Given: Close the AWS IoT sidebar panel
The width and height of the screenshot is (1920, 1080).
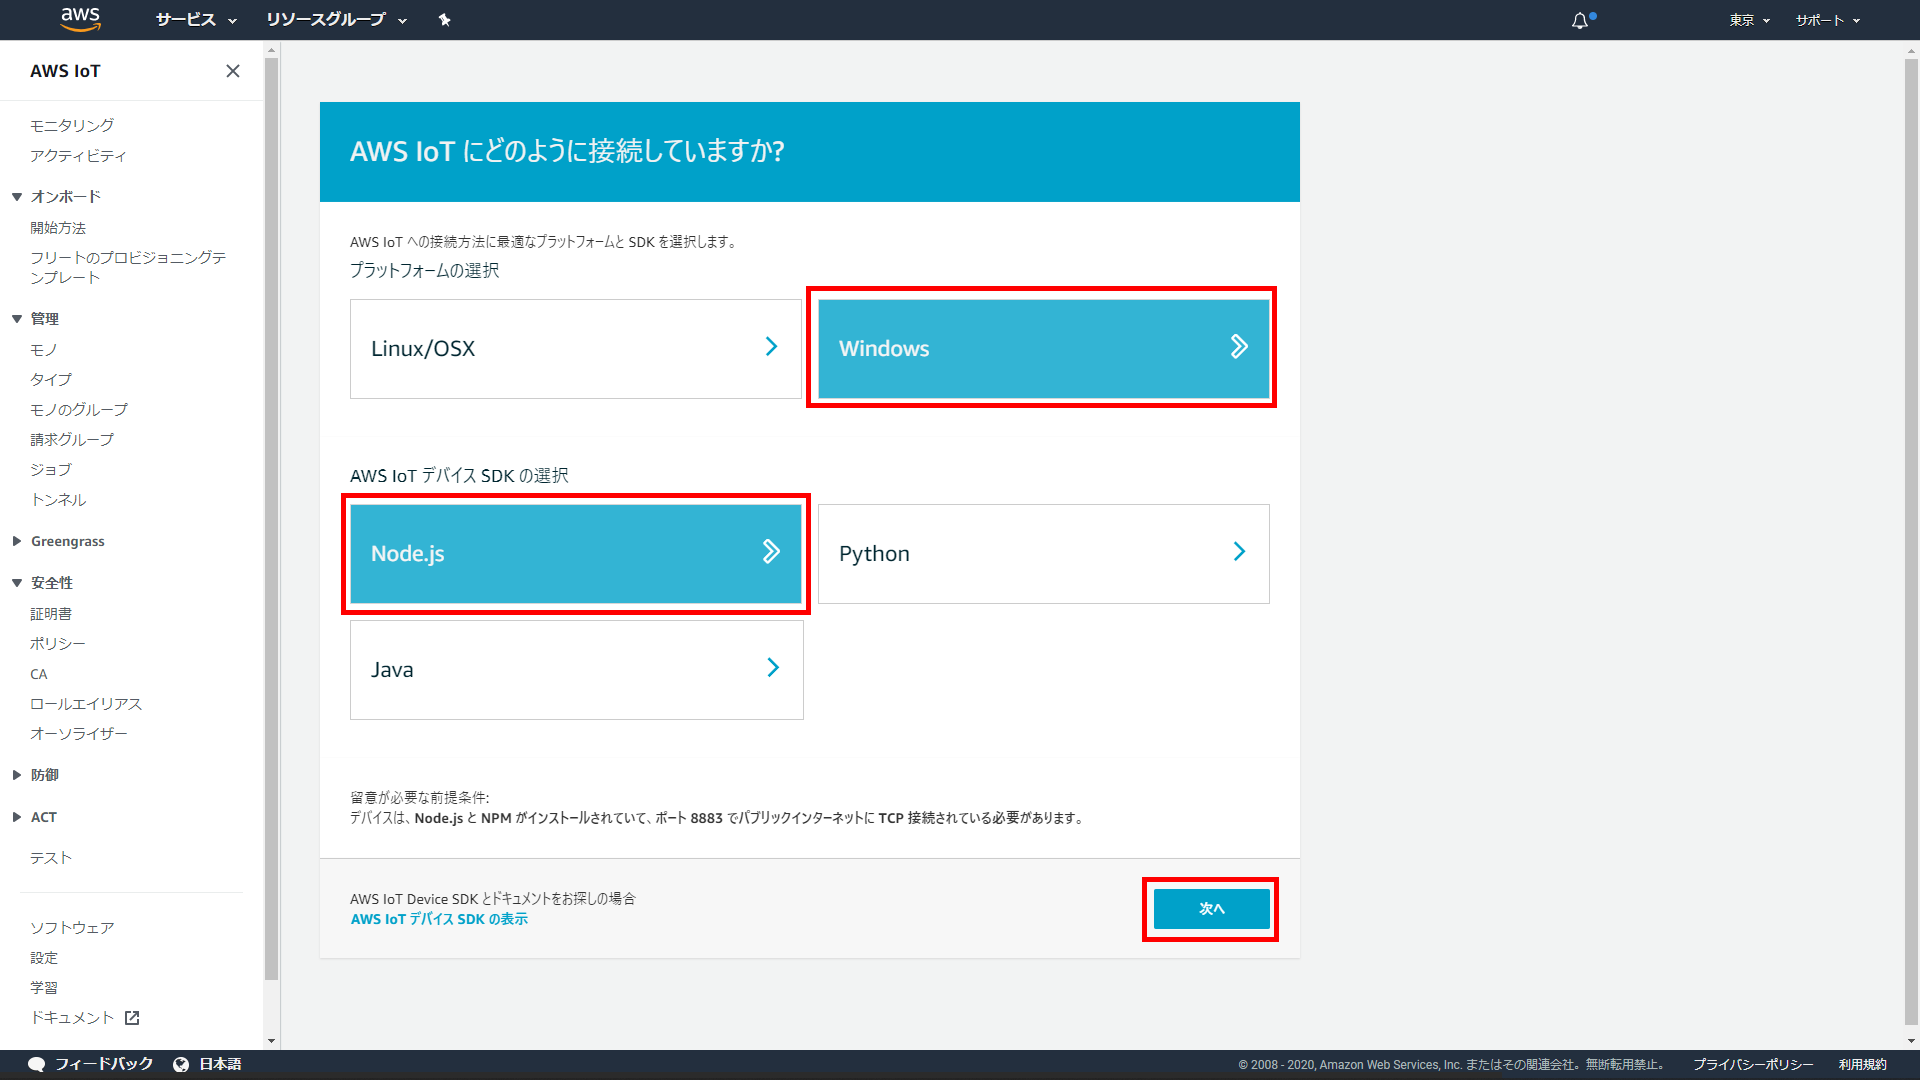Looking at the screenshot, I should (x=233, y=71).
